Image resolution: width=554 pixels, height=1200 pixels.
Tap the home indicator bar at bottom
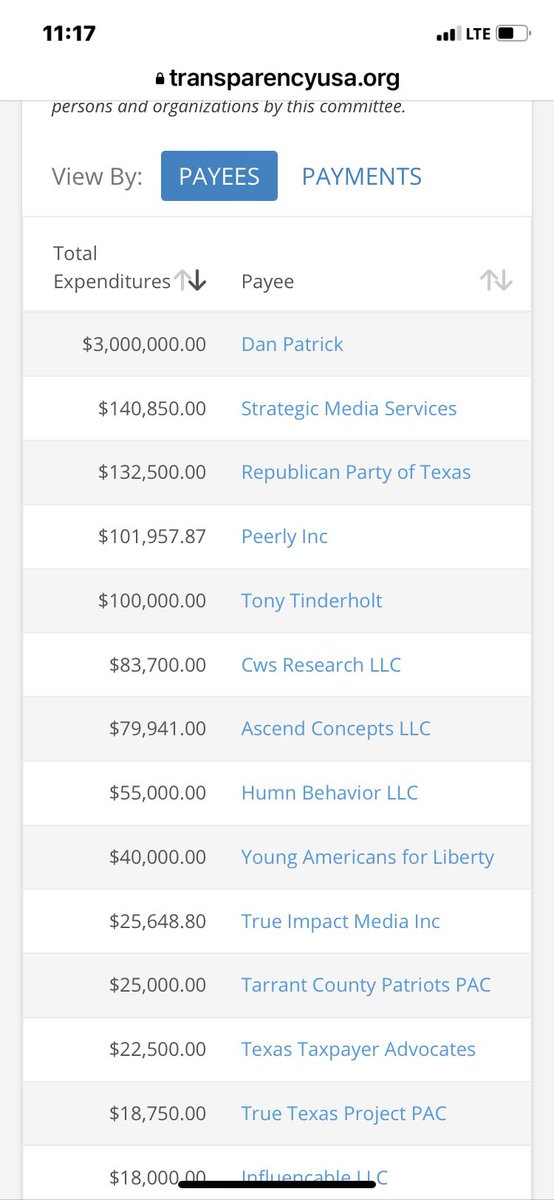click(x=277, y=1185)
